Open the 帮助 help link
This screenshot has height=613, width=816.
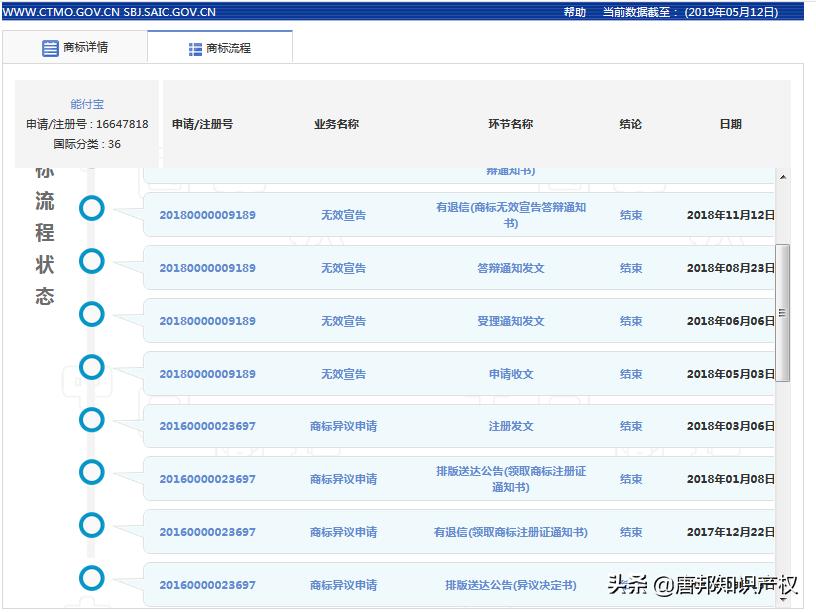coord(572,13)
